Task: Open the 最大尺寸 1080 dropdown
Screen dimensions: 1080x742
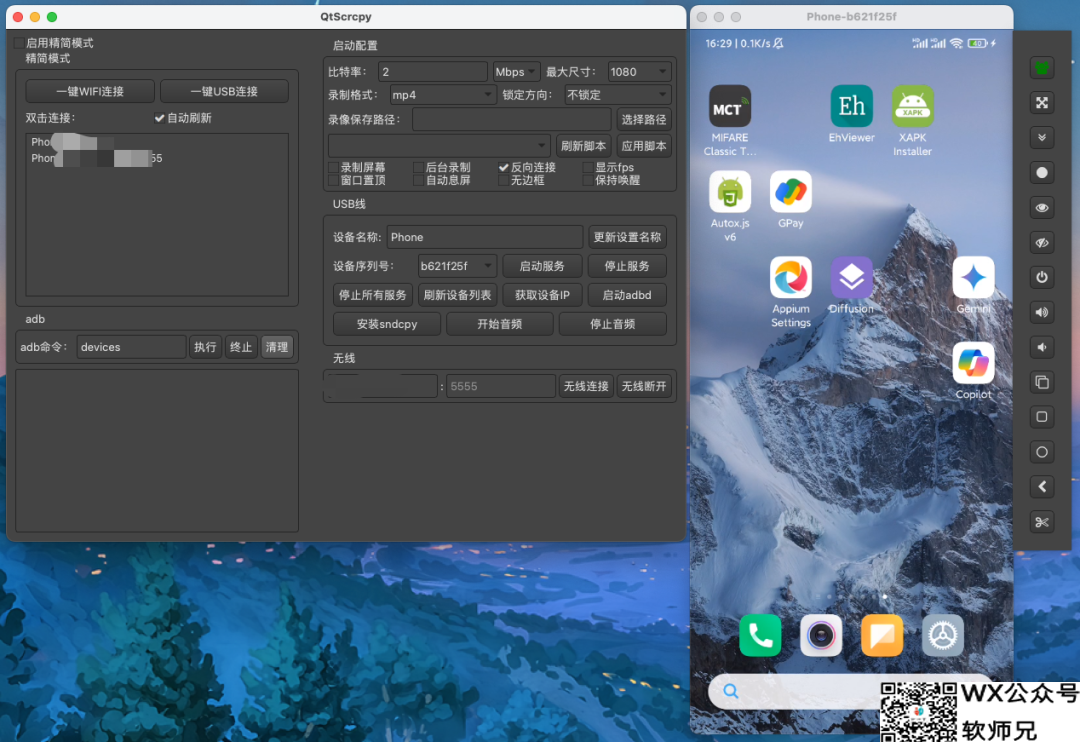Action: click(x=638, y=72)
